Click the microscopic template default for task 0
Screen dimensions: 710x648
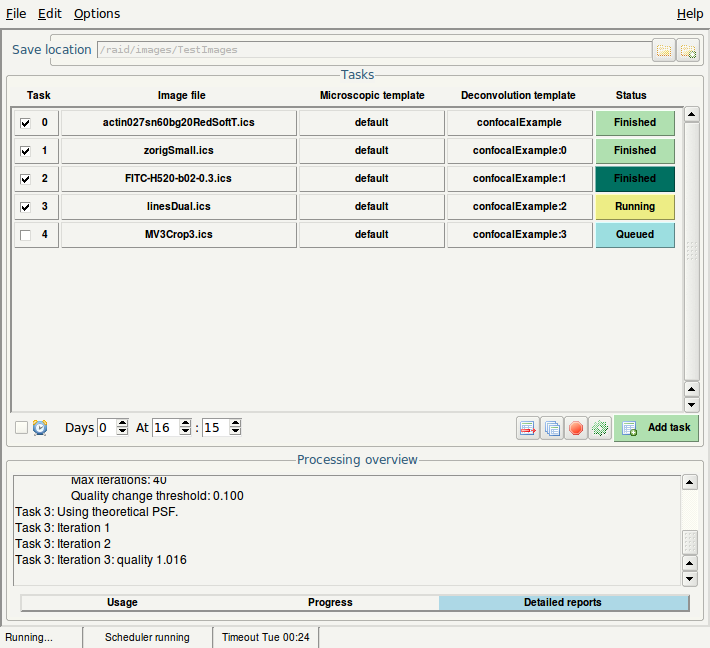pyautogui.click(x=372, y=123)
